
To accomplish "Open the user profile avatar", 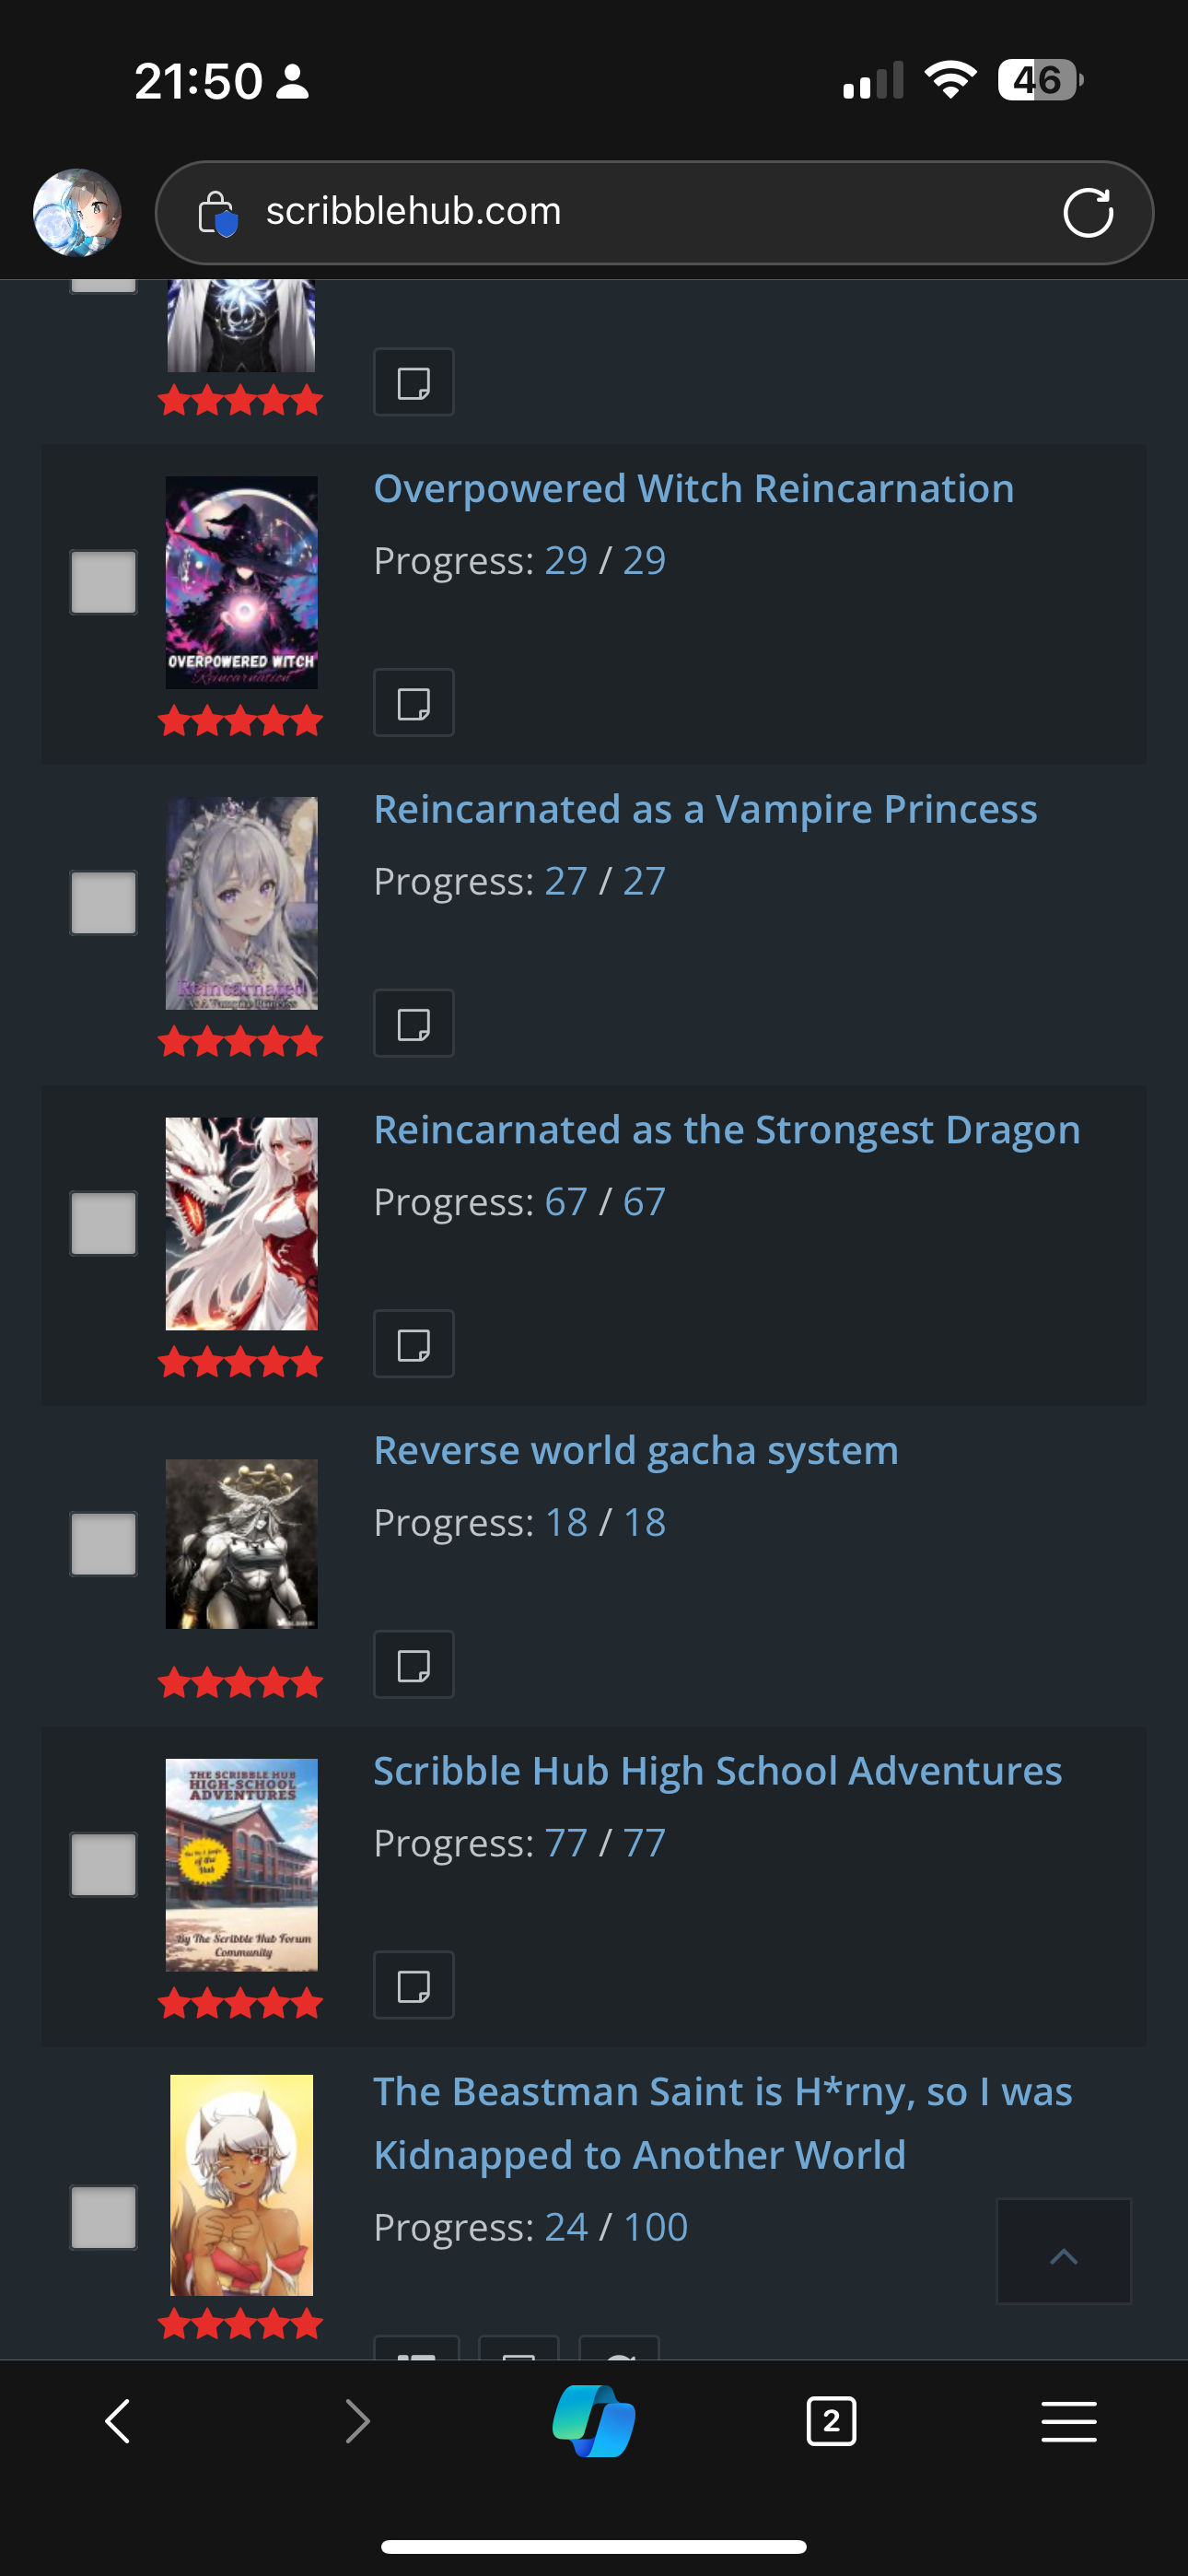I will pyautogui.click(x=77, y=212).
